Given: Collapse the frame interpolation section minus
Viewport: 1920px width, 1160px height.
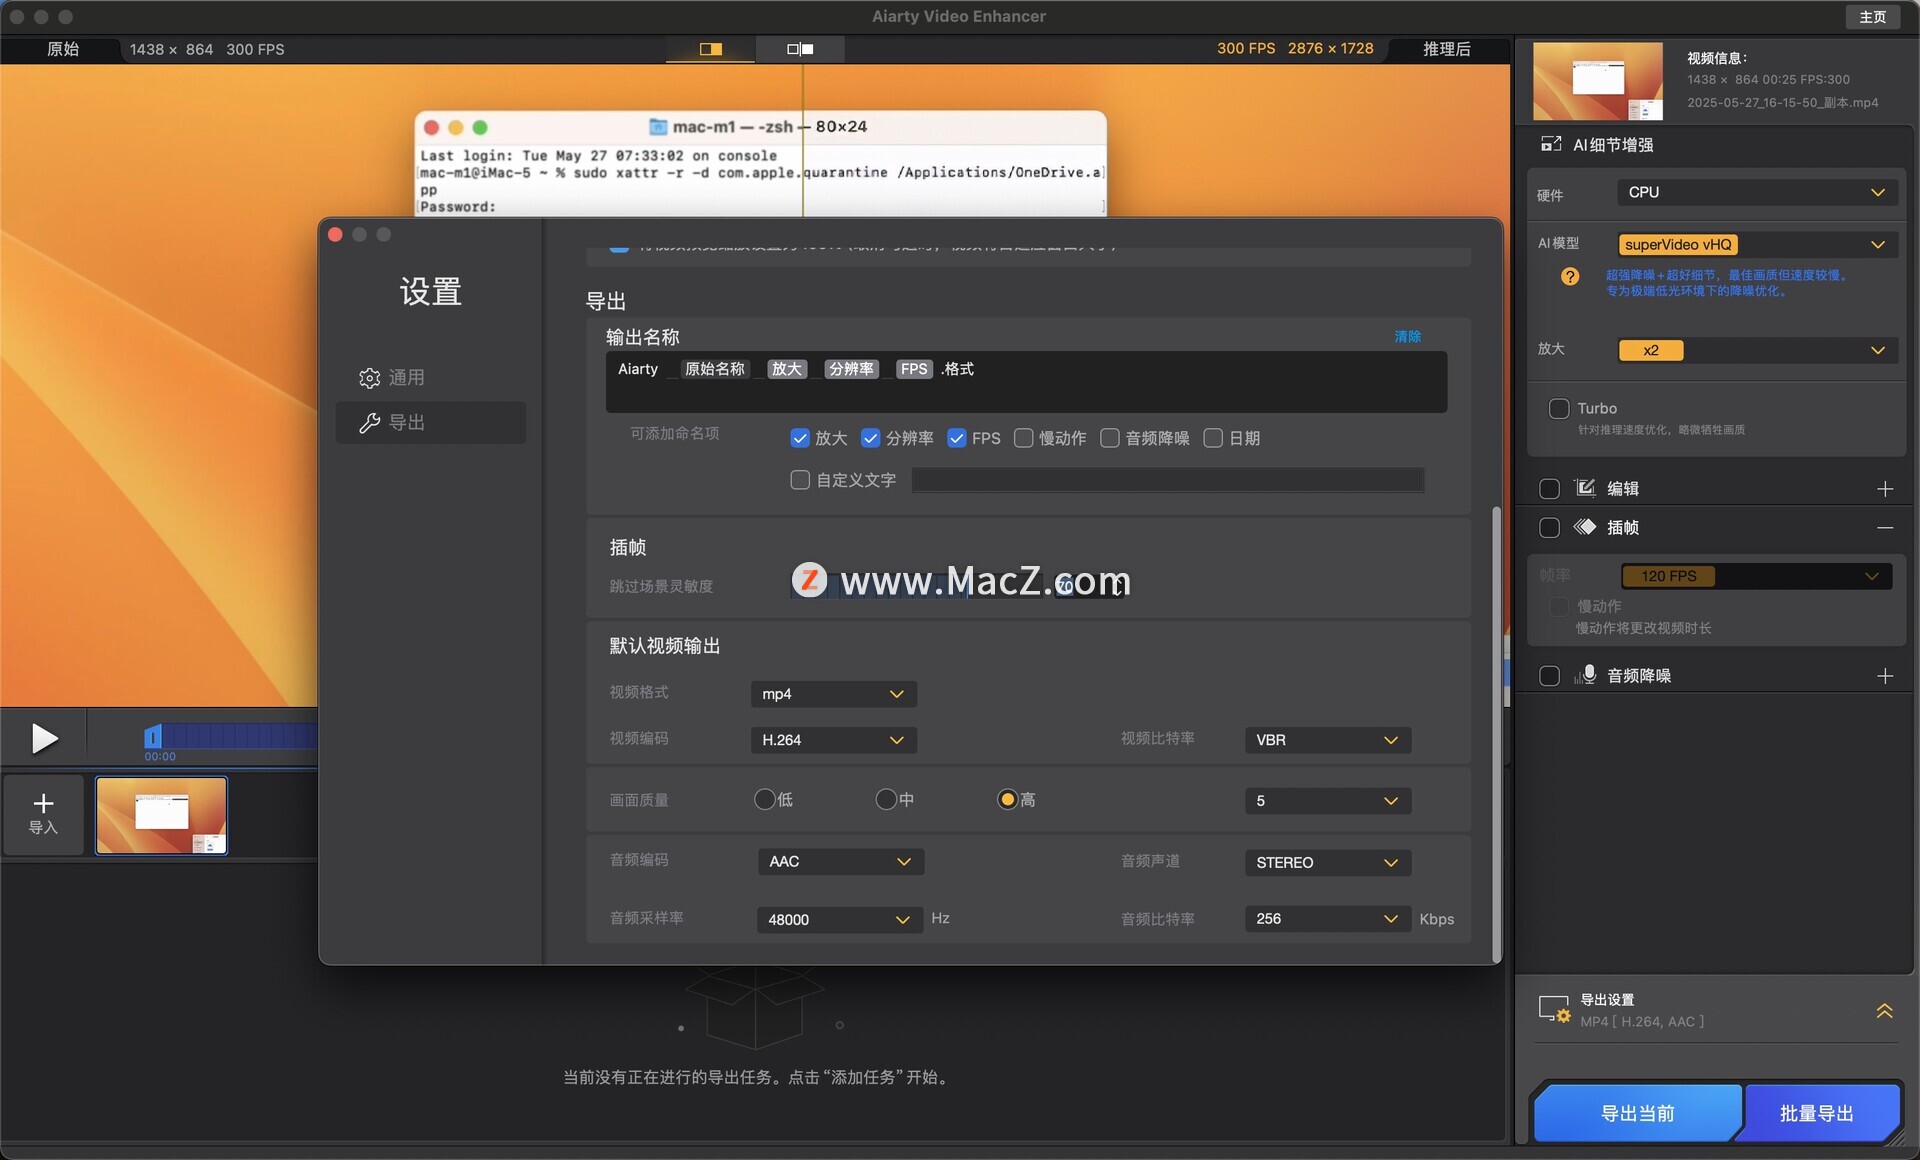Looking at the screenshot, I should point(1885,528).
